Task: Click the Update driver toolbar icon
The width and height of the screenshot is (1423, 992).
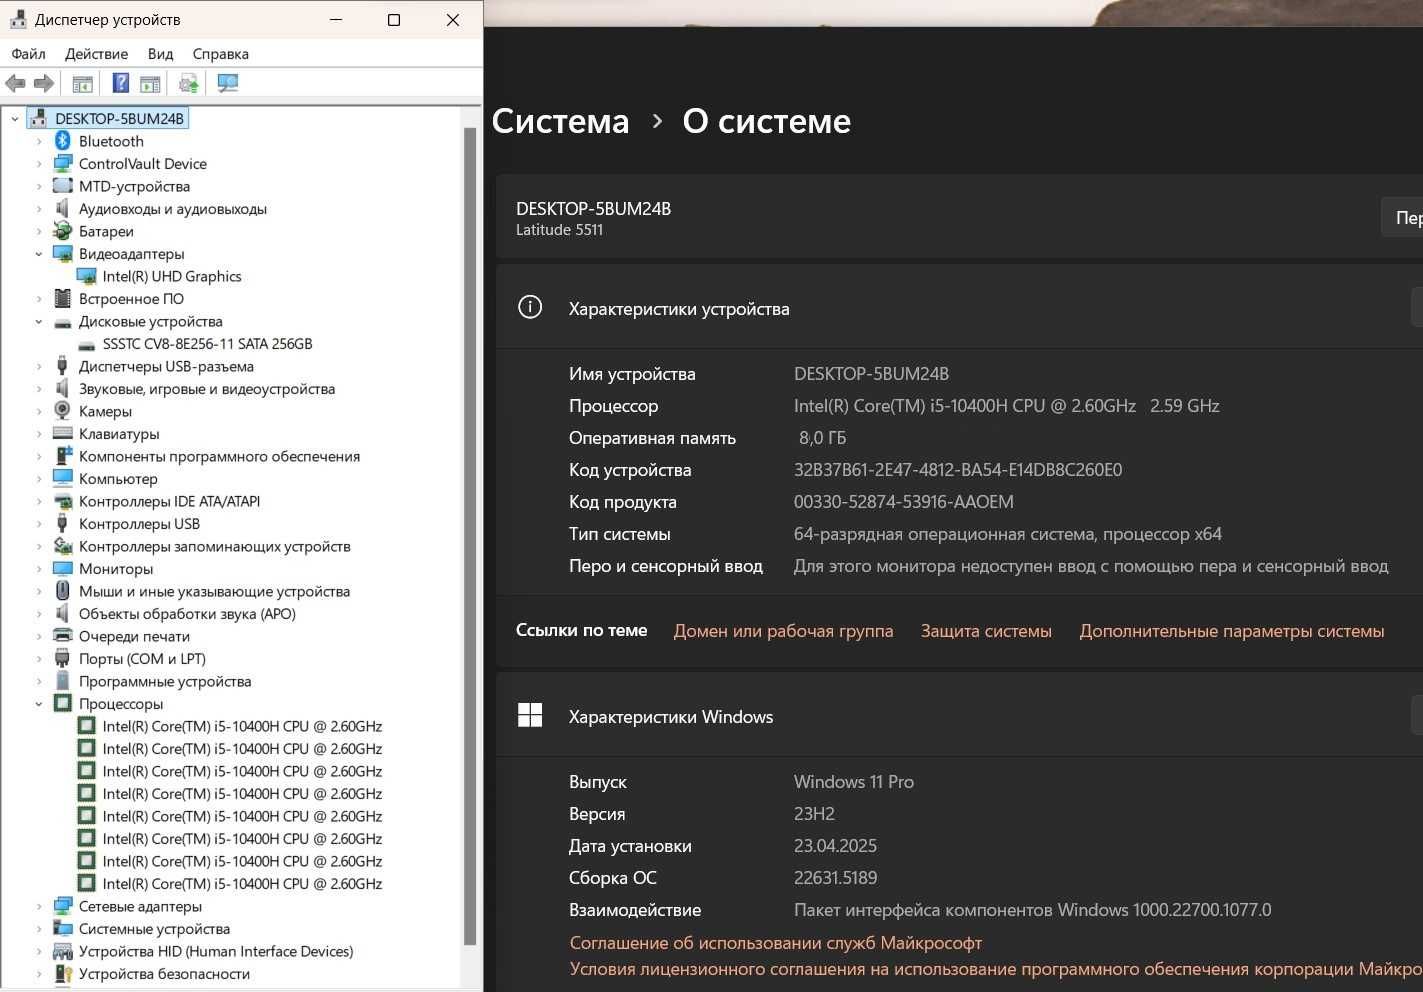Action: pyautogui.click(x=188, y=84)
